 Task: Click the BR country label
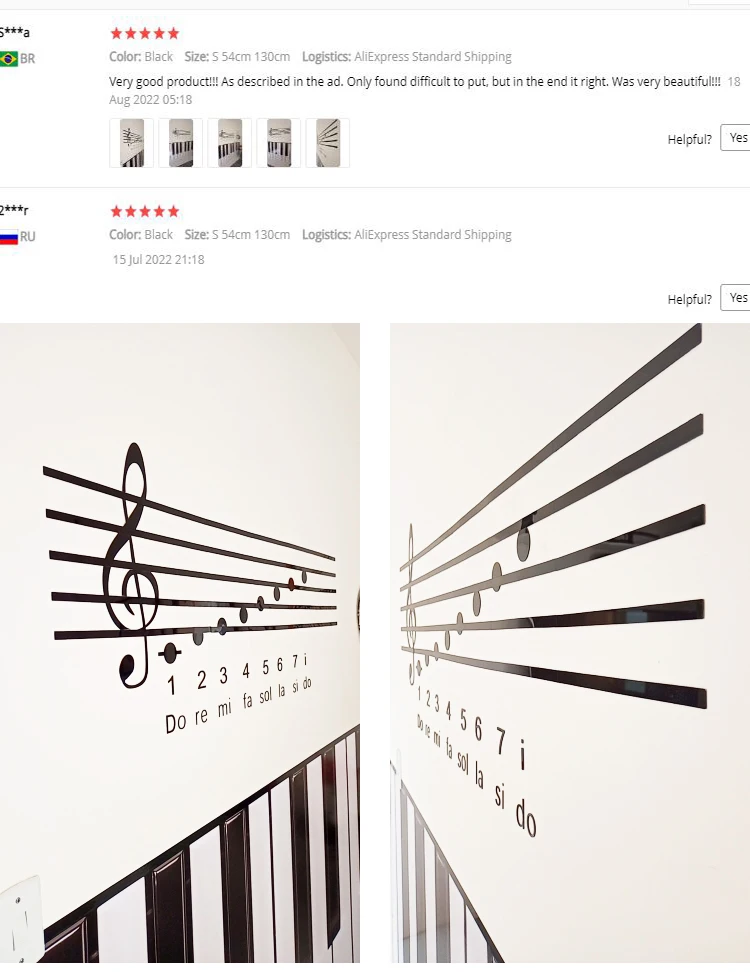[x=27, y=59]
